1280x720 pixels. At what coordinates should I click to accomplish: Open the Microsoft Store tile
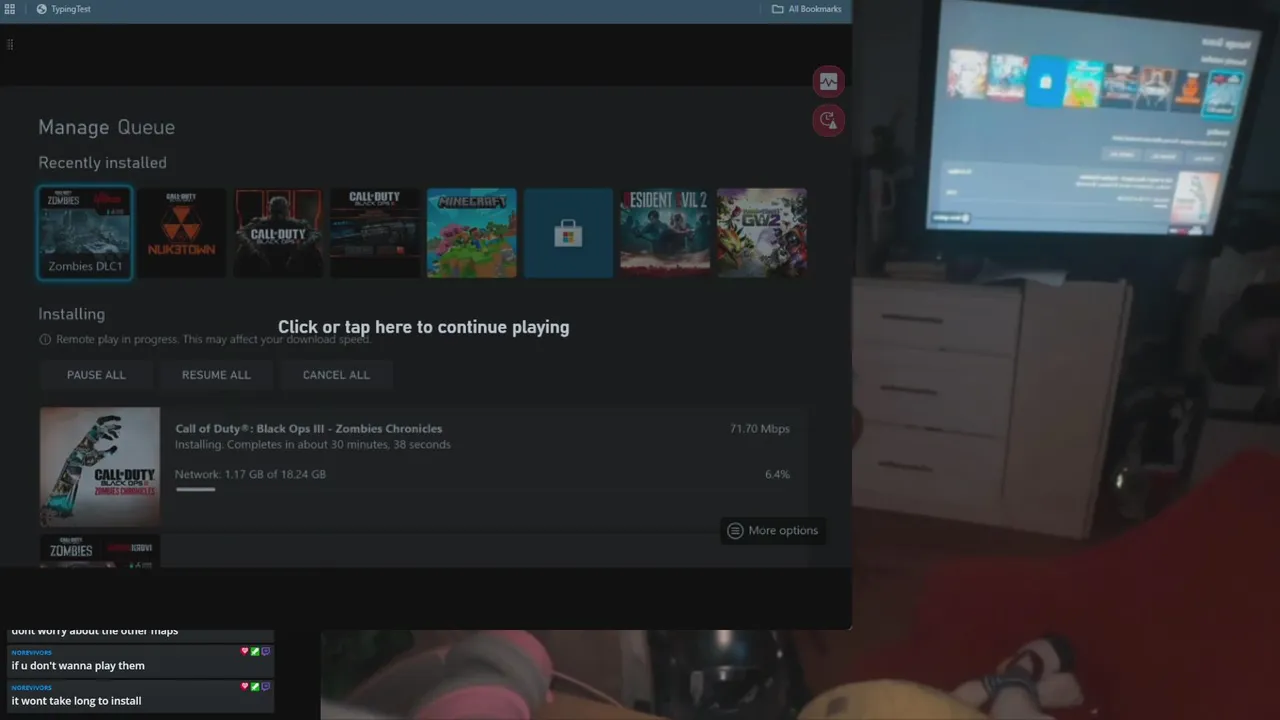(x=568, y=233)
